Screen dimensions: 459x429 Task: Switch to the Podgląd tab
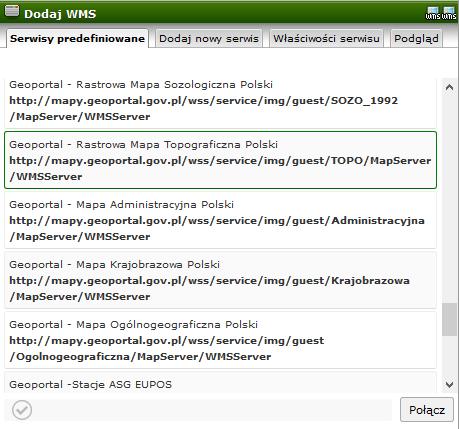(x=416, y=38)
